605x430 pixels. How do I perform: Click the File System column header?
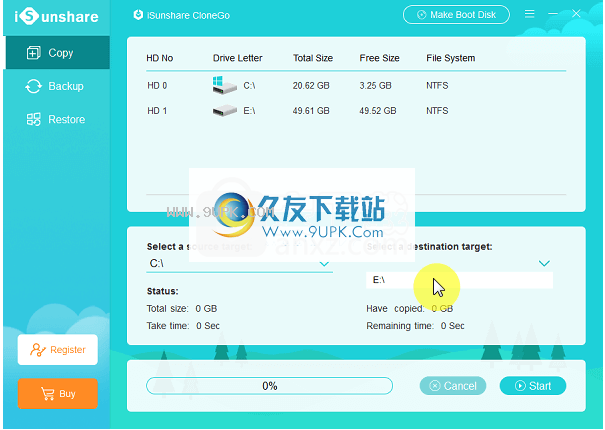coord(451,58)
